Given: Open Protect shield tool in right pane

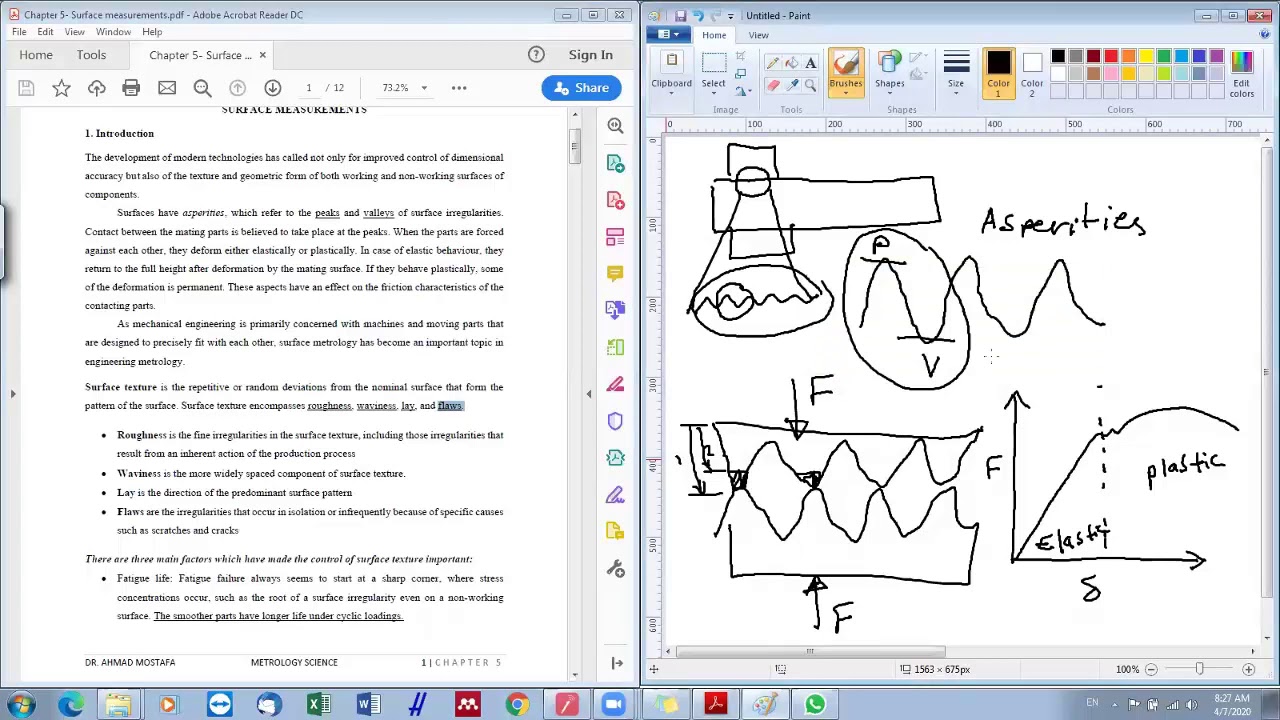Looking at the screenshot, I should (x=615, y=421).
